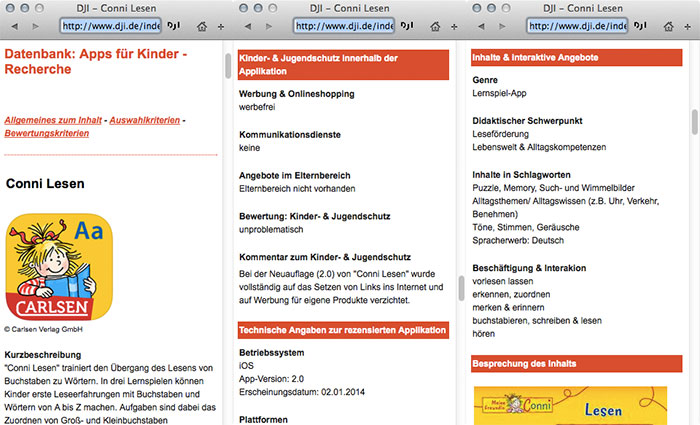700x425 pixels.
Task: Close the left browser window
Action: point(10,8)
